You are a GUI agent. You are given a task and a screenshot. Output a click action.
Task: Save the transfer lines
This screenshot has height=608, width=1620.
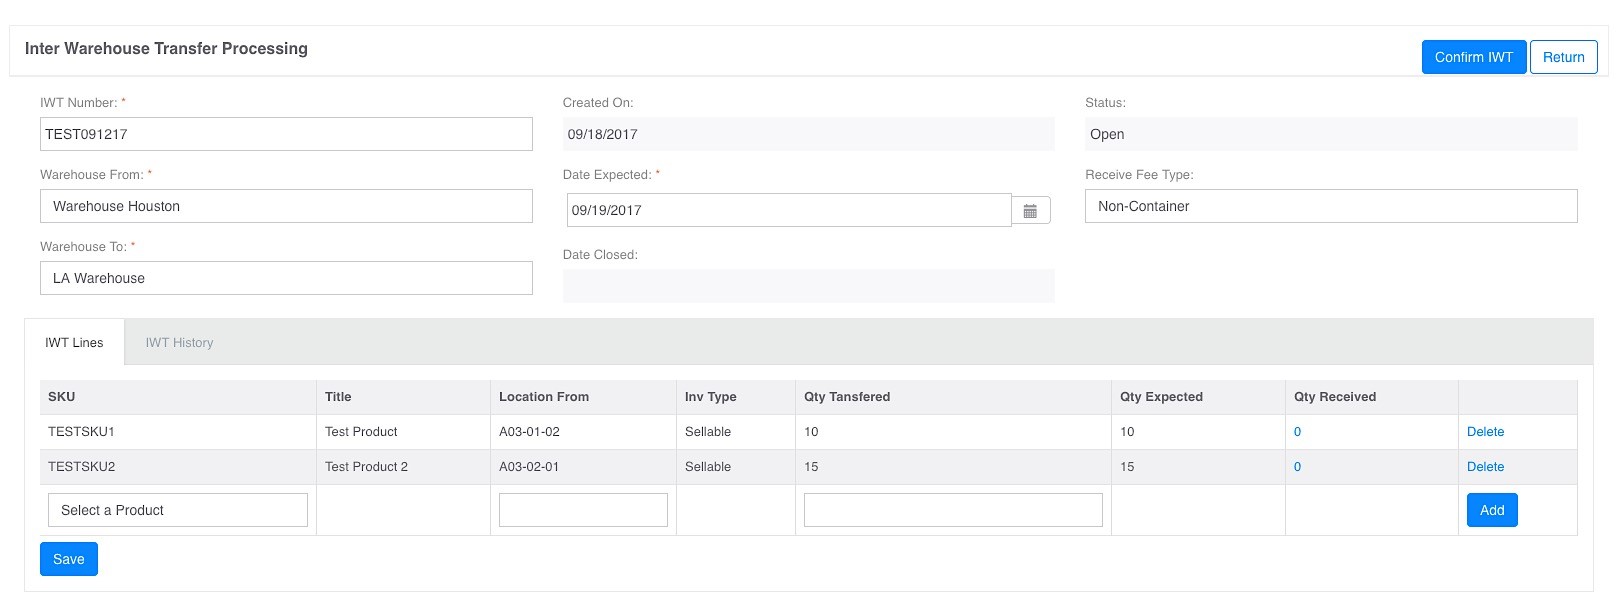[x=68, y=559]
